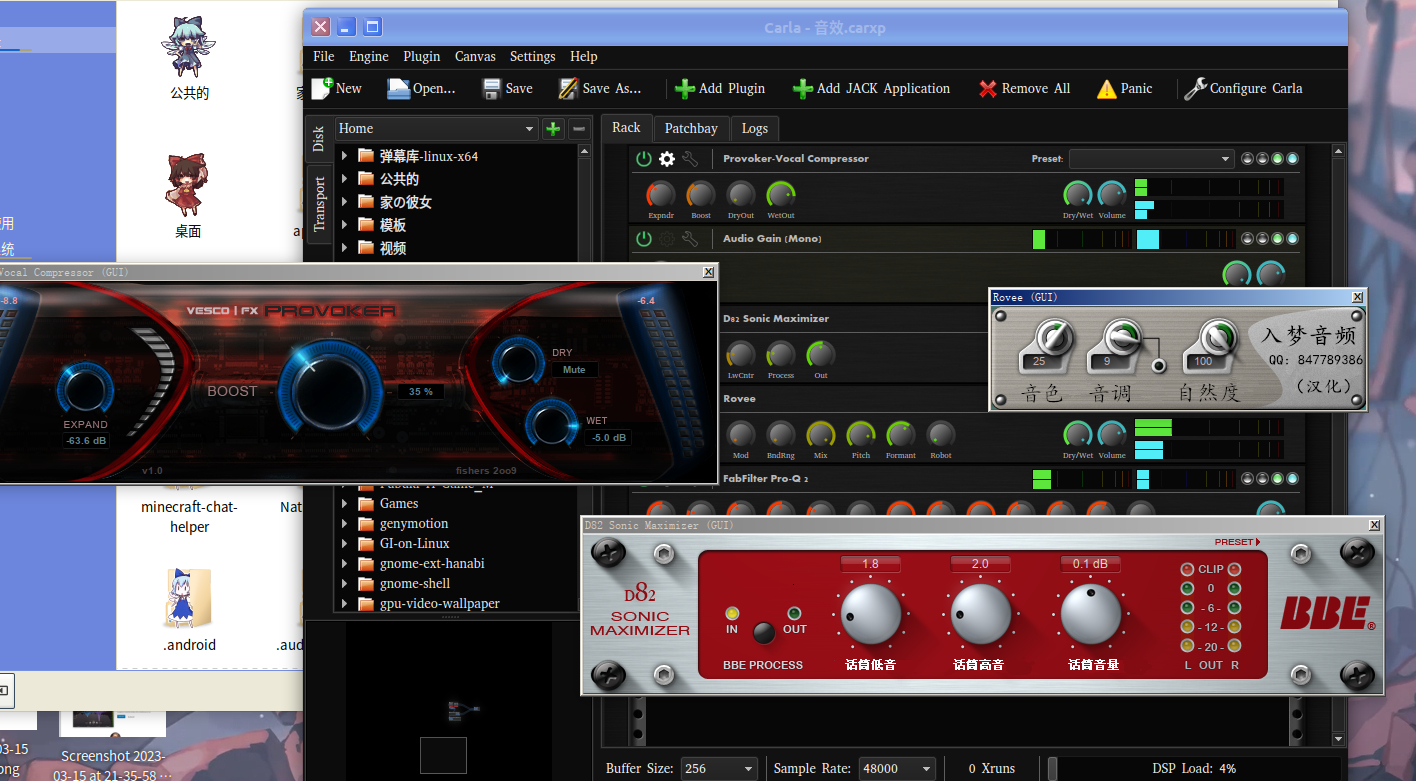Viewport: 1416px width, 781px height.
Task: Expand the 家の彼女 folder
Action: coord(344,202)
